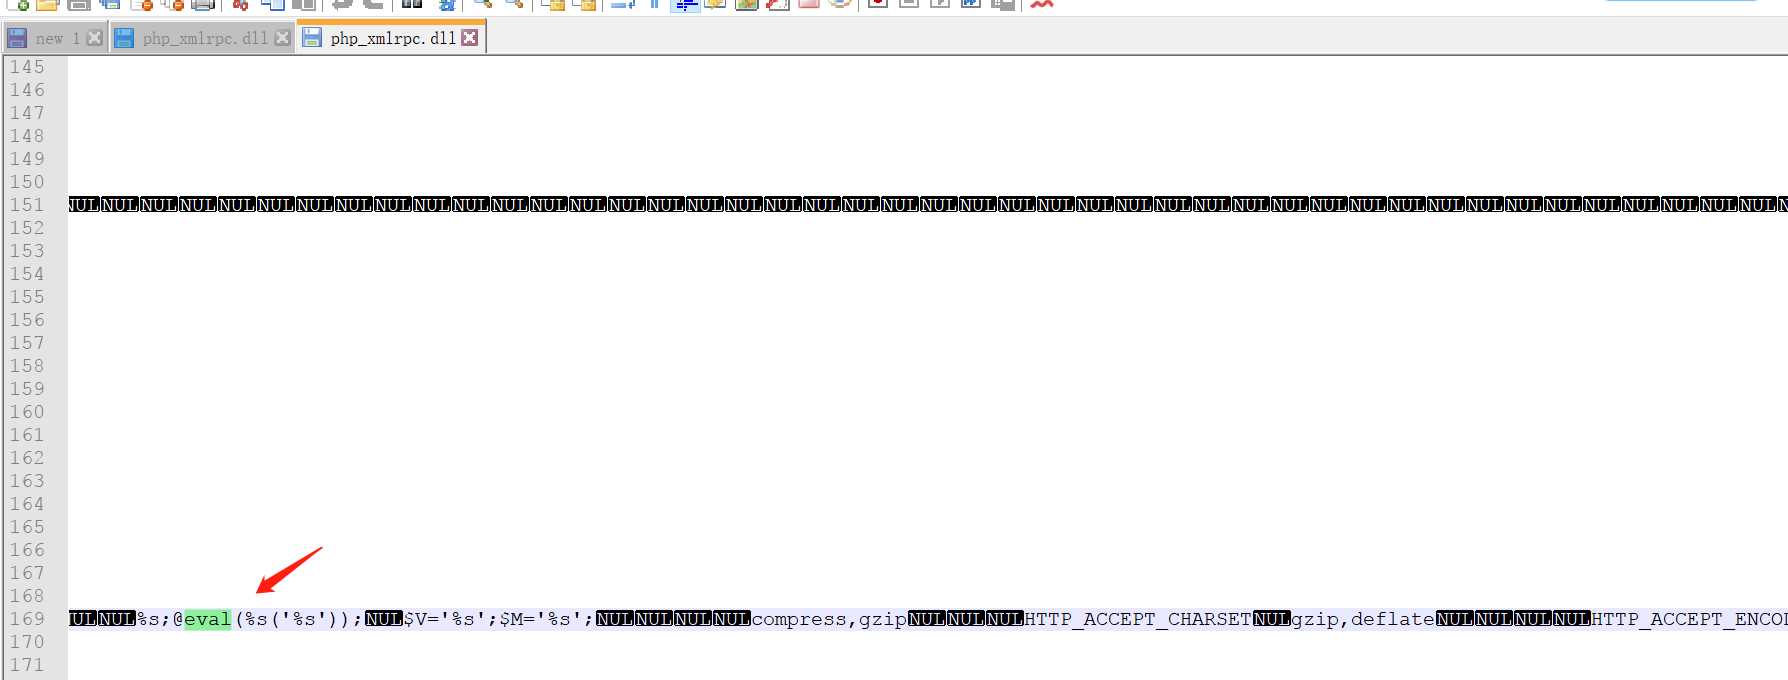Viewport: 1788px width, 680px height.
Task: Click the "(%s('%s'));" text after eval
Action: click(298, 619)
